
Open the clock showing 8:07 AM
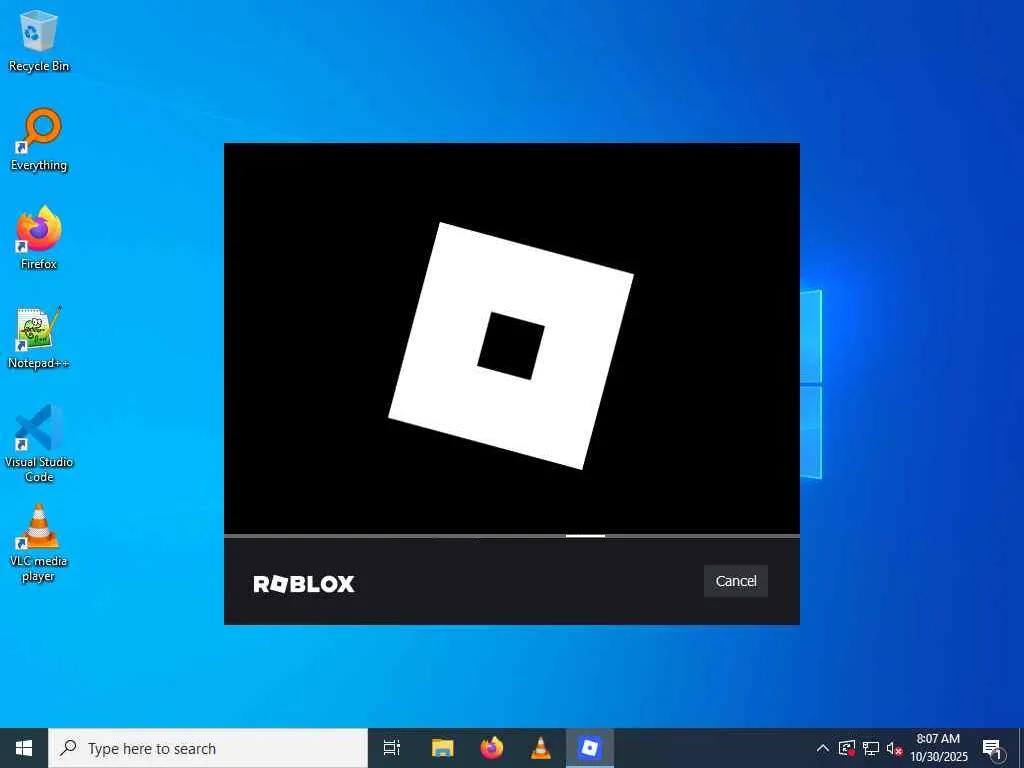point(938,748)
